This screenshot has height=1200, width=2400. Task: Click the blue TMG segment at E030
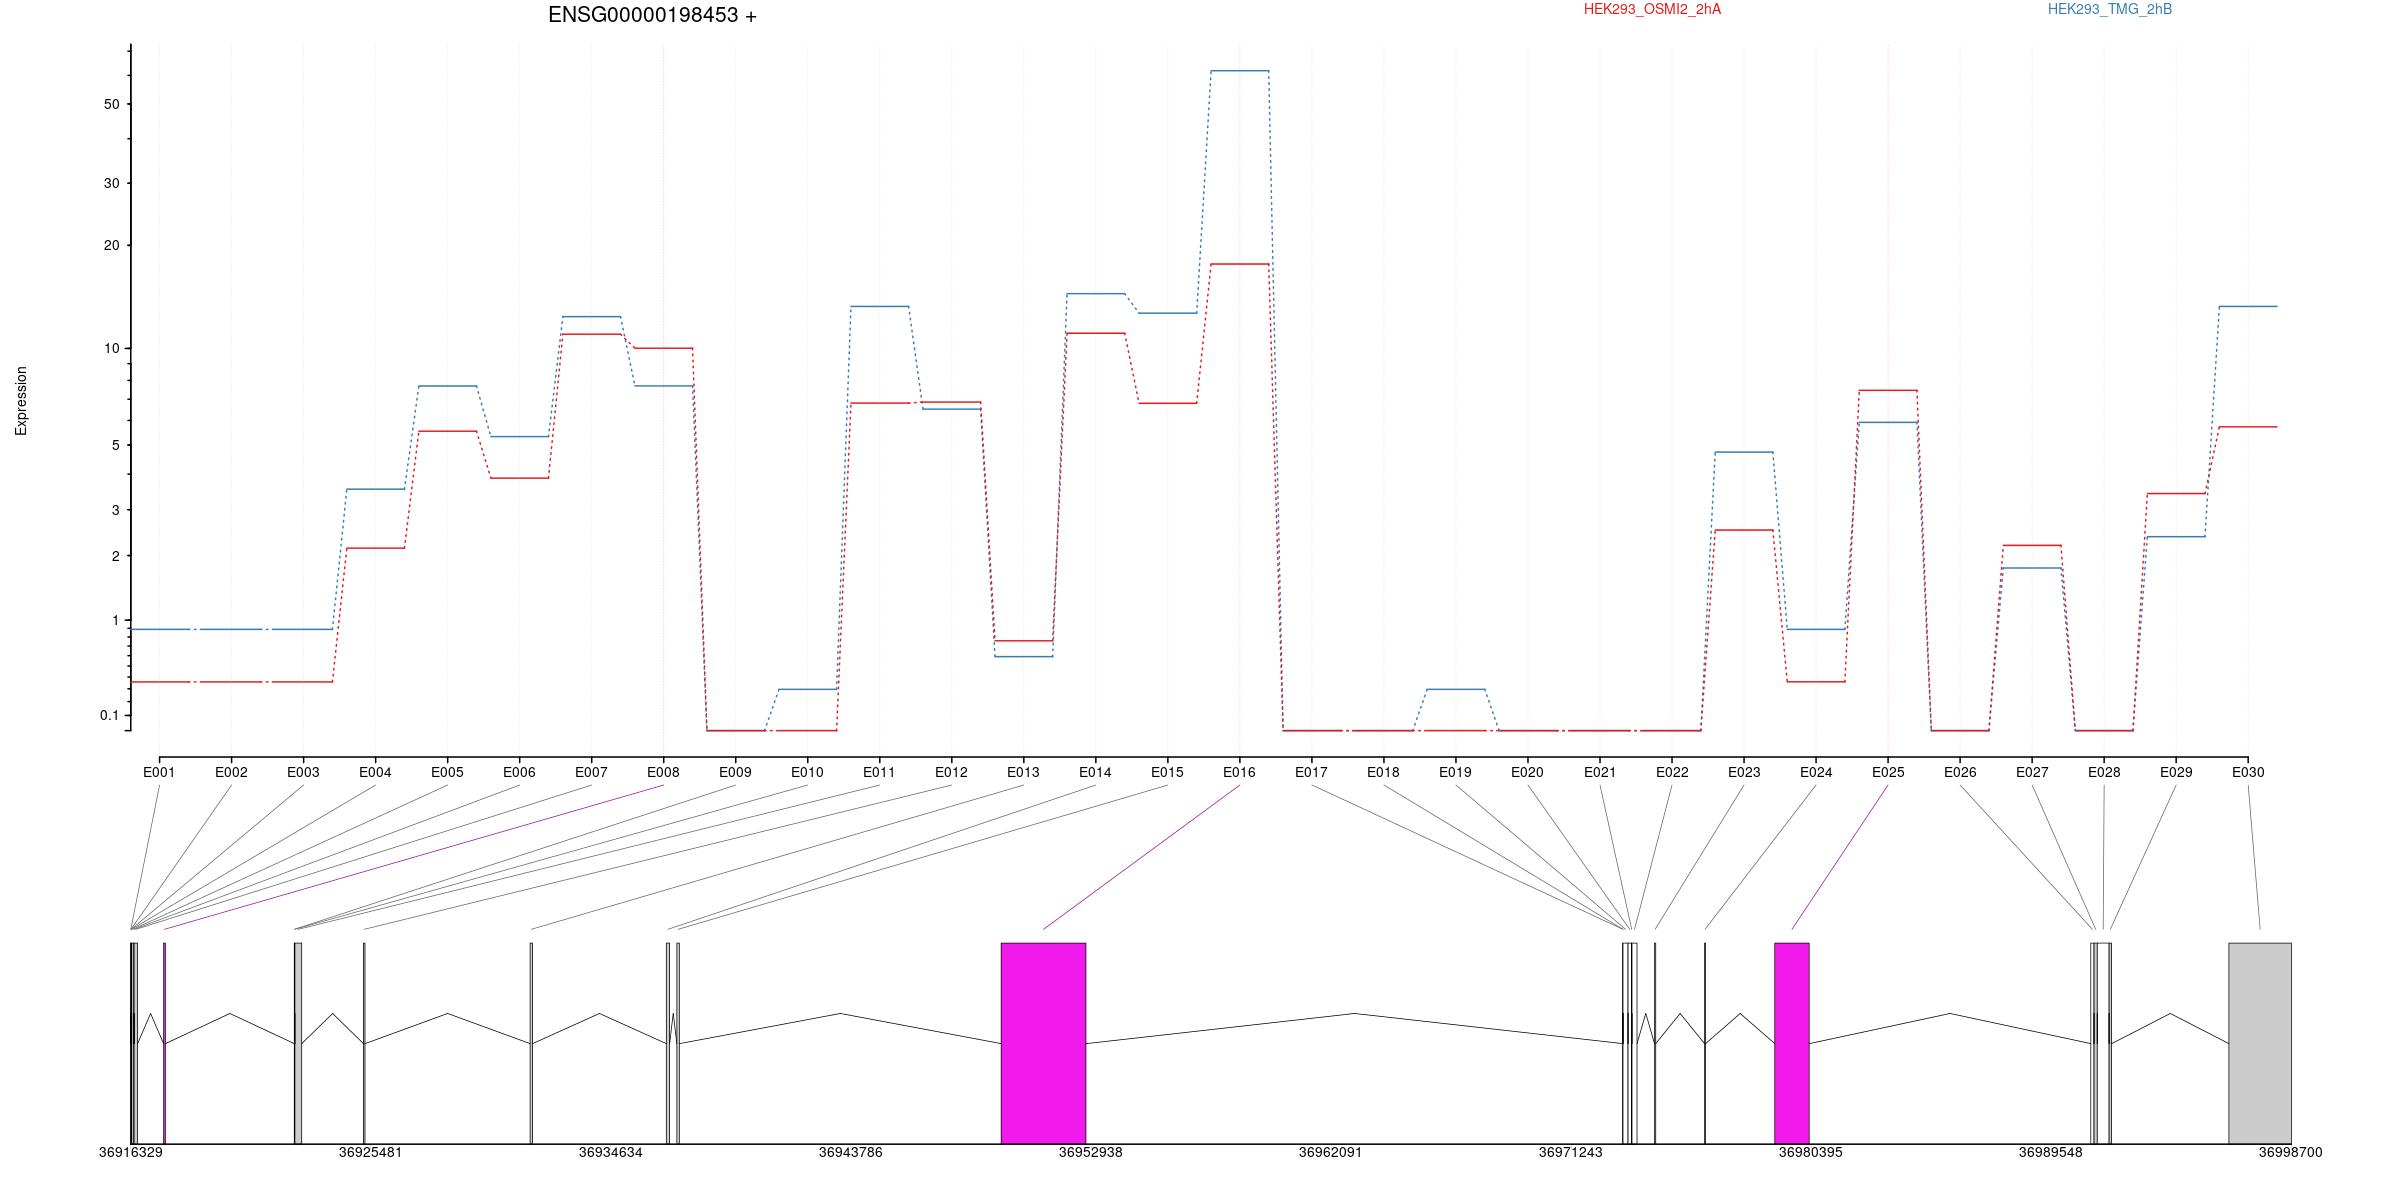2248,306
